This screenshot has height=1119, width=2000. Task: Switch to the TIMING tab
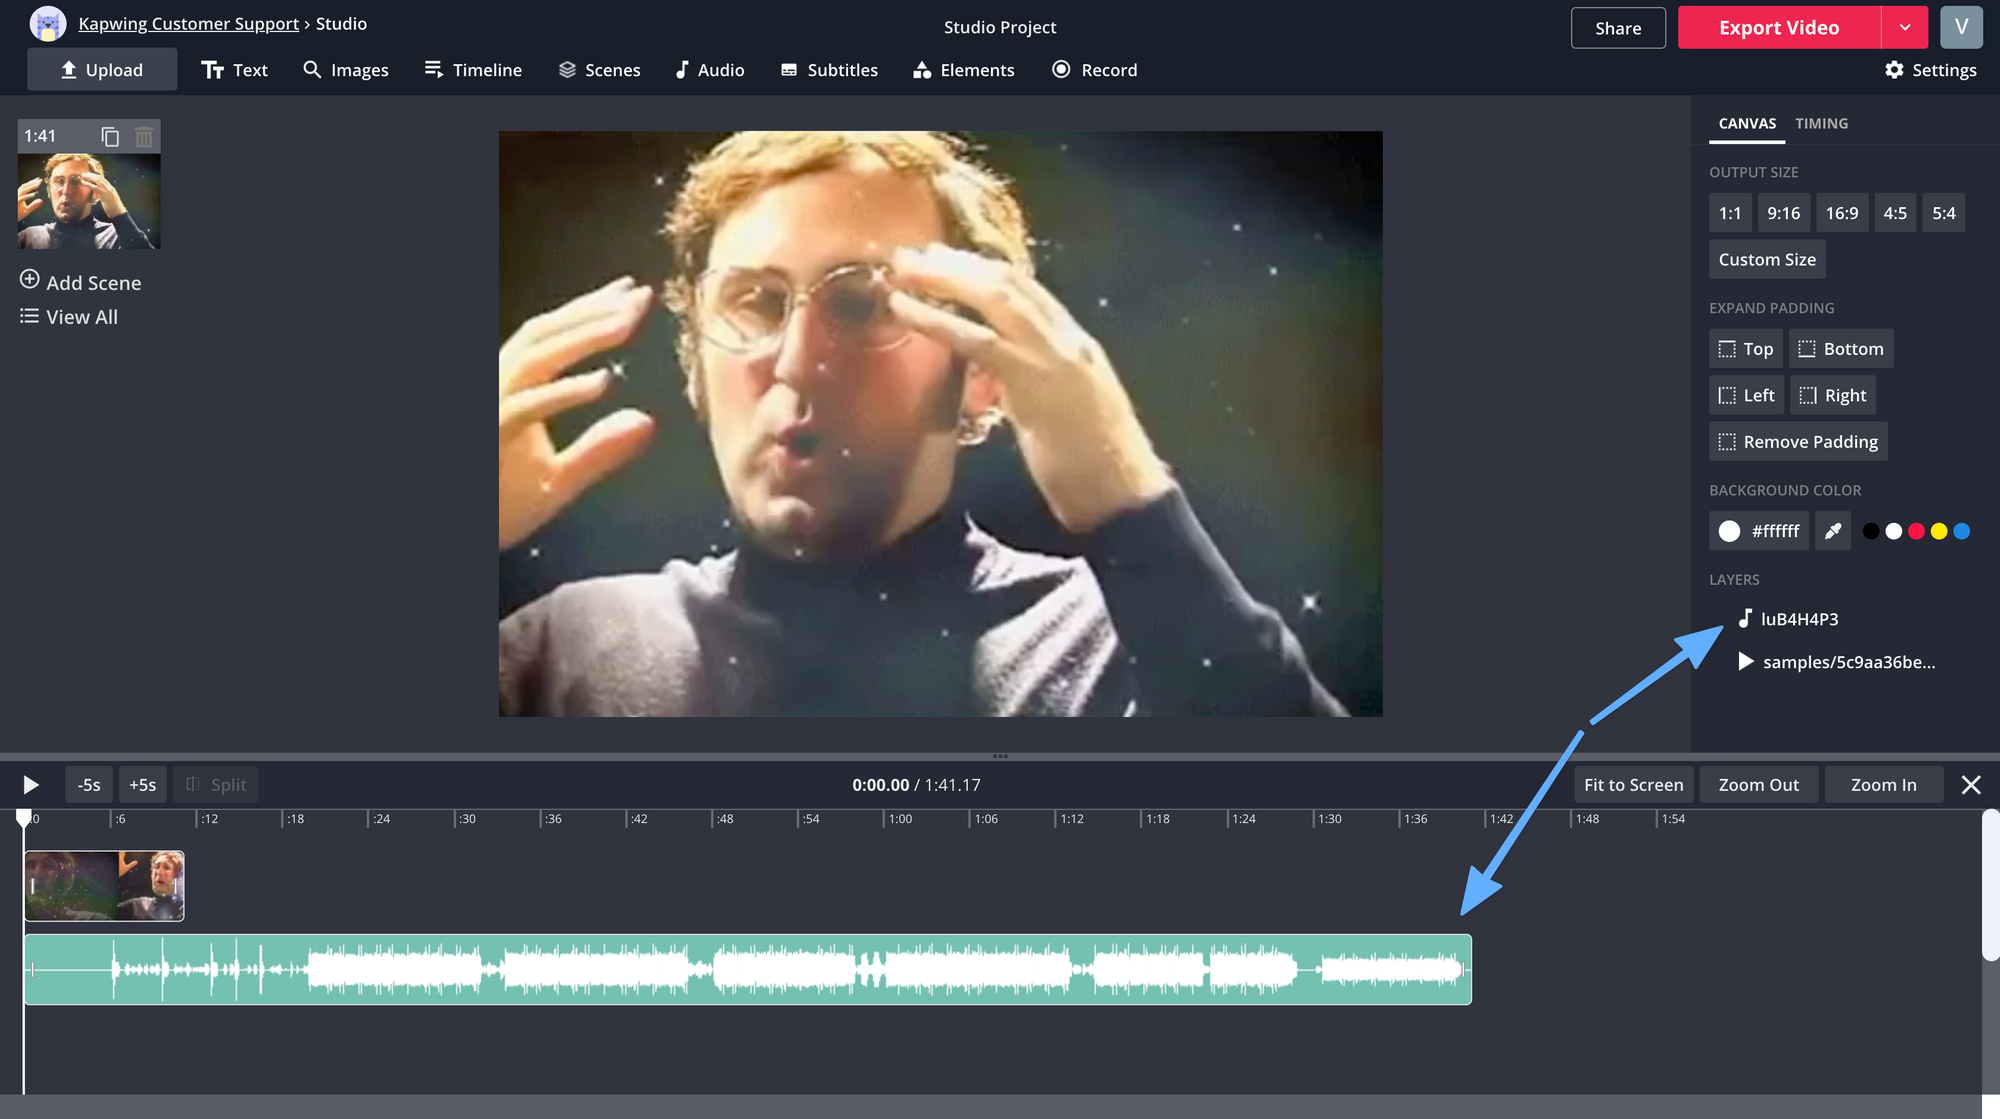pyautogui.click(x=1821, y=124)
